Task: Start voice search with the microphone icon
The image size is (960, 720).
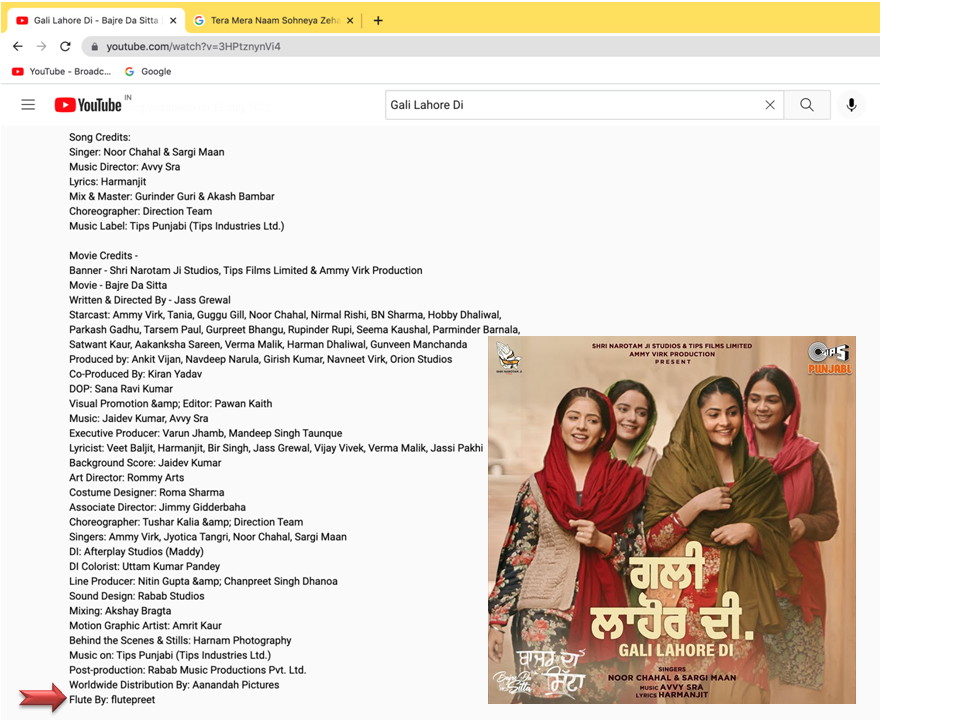Action: (x=851, y=105)
